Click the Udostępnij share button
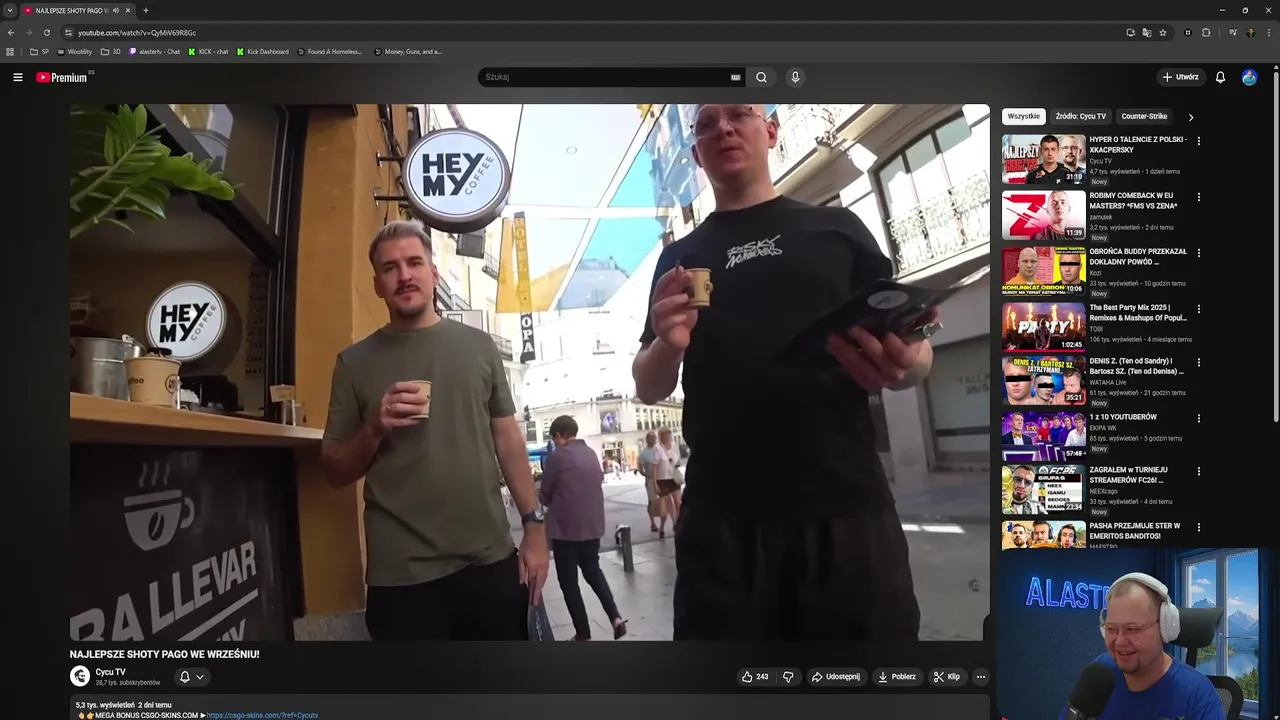The height and width of the screenshot is (720, 1280). 835,677
